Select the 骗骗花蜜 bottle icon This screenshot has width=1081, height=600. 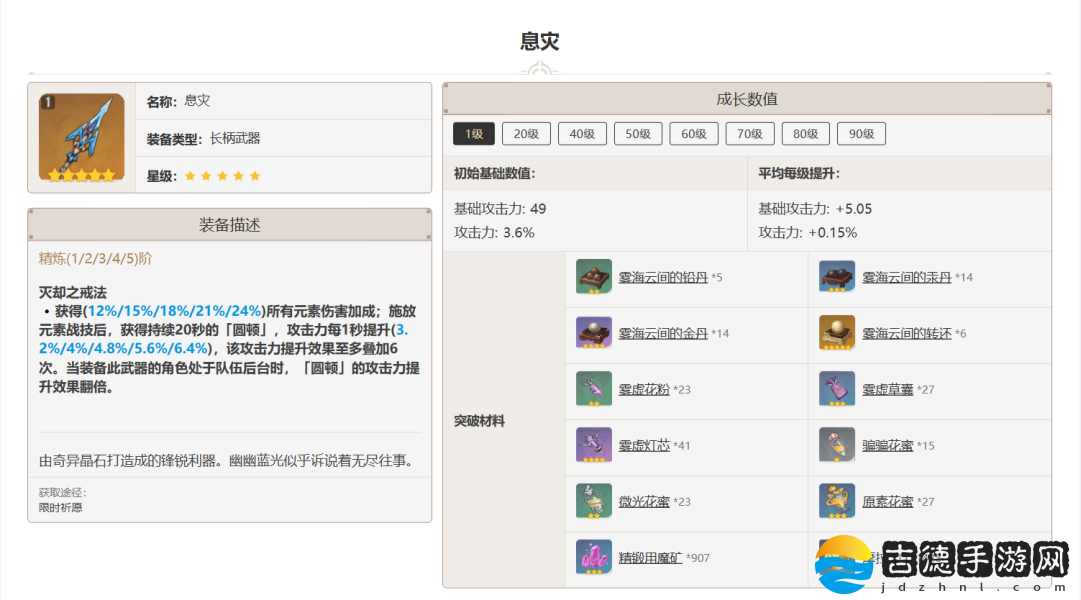coord(837,445)
